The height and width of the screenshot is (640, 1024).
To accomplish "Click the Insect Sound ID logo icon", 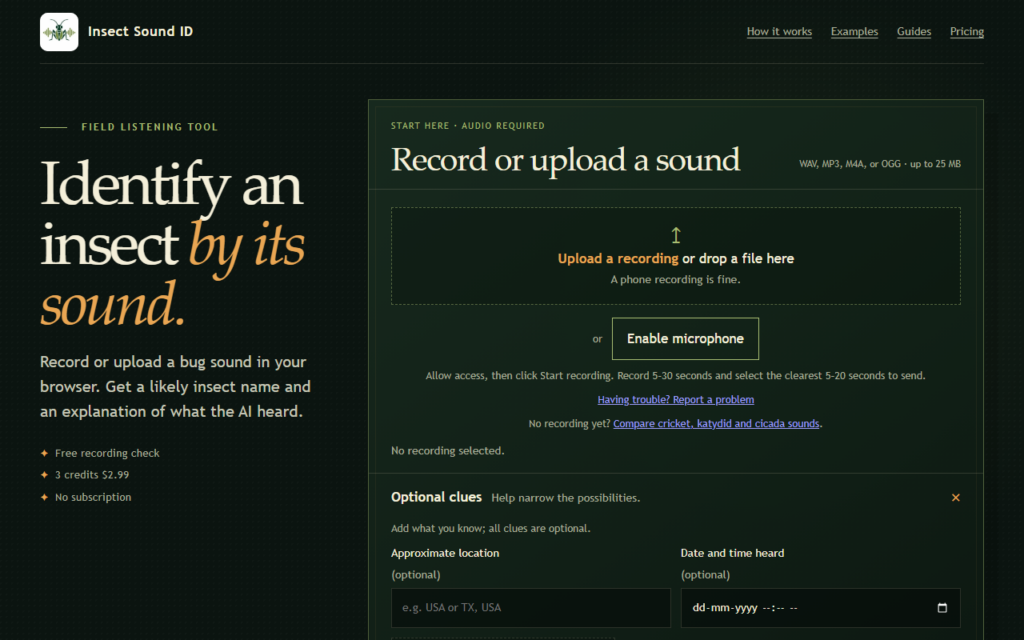I will click(x=59, y=31).
